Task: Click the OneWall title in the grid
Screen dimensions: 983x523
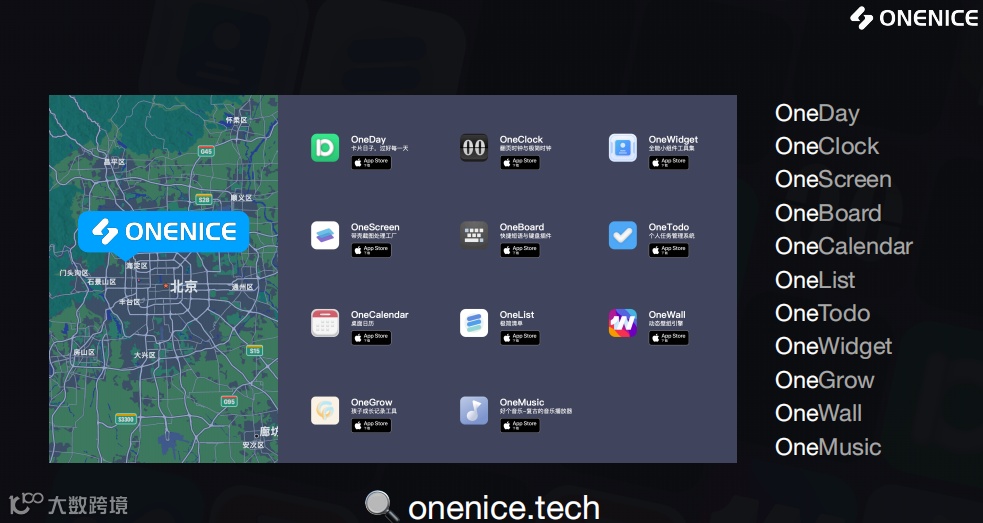Action: coord(667,314)
